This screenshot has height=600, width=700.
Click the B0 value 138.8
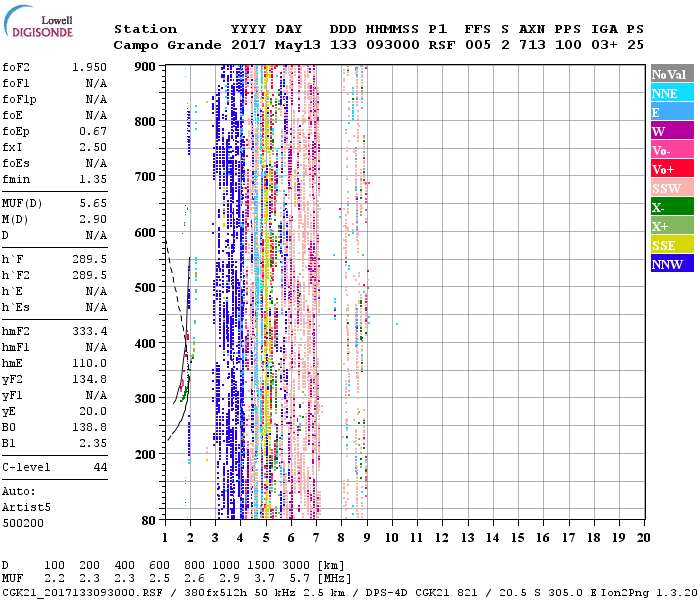pos(89,428)
